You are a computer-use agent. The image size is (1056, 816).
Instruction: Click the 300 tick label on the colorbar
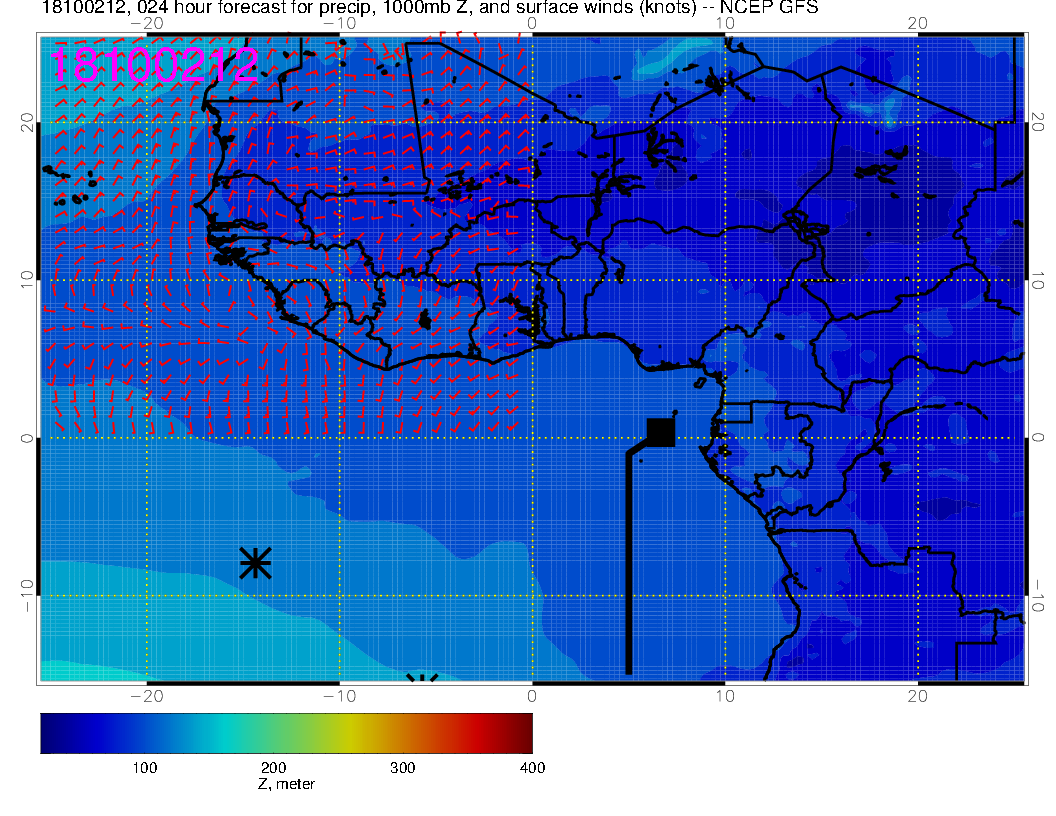(x=403, y=768)
